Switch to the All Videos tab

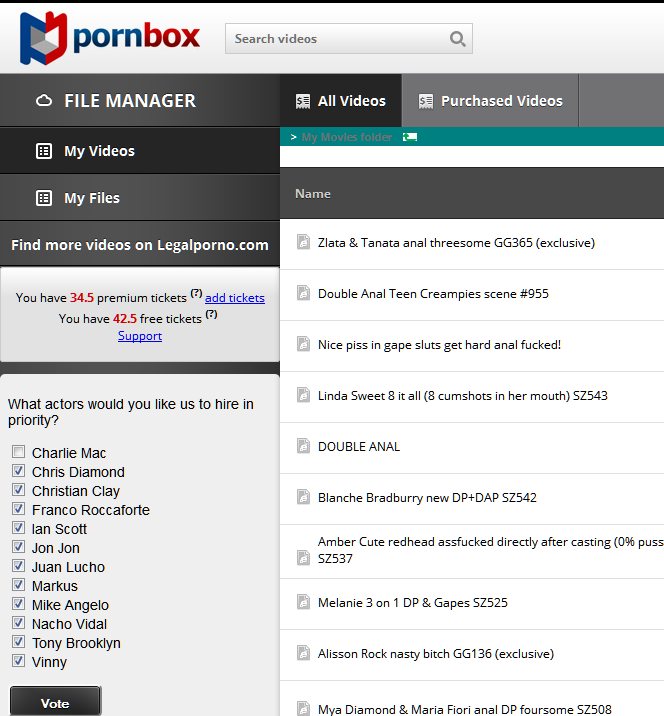pos(341,101)
